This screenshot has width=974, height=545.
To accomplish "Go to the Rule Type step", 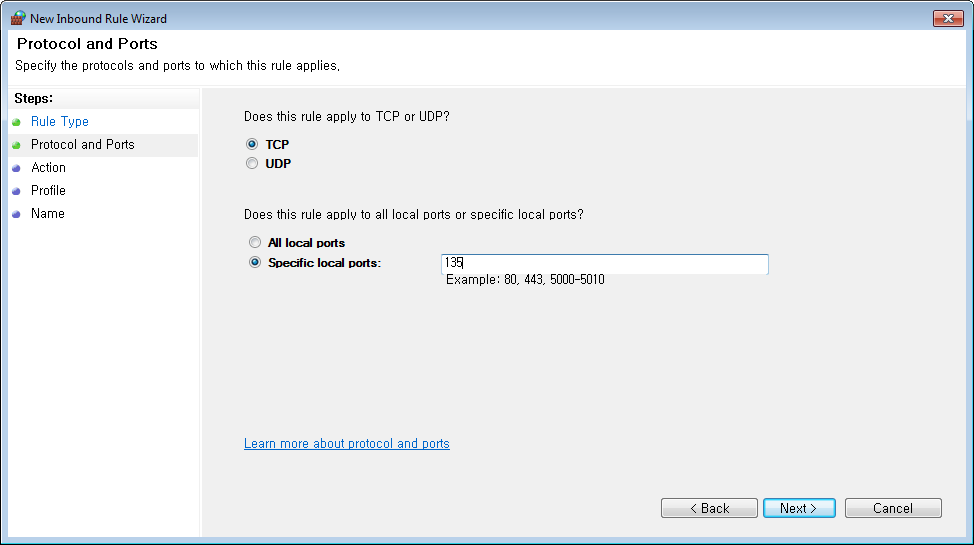I will pyautogui.click(x=60, y=121).
